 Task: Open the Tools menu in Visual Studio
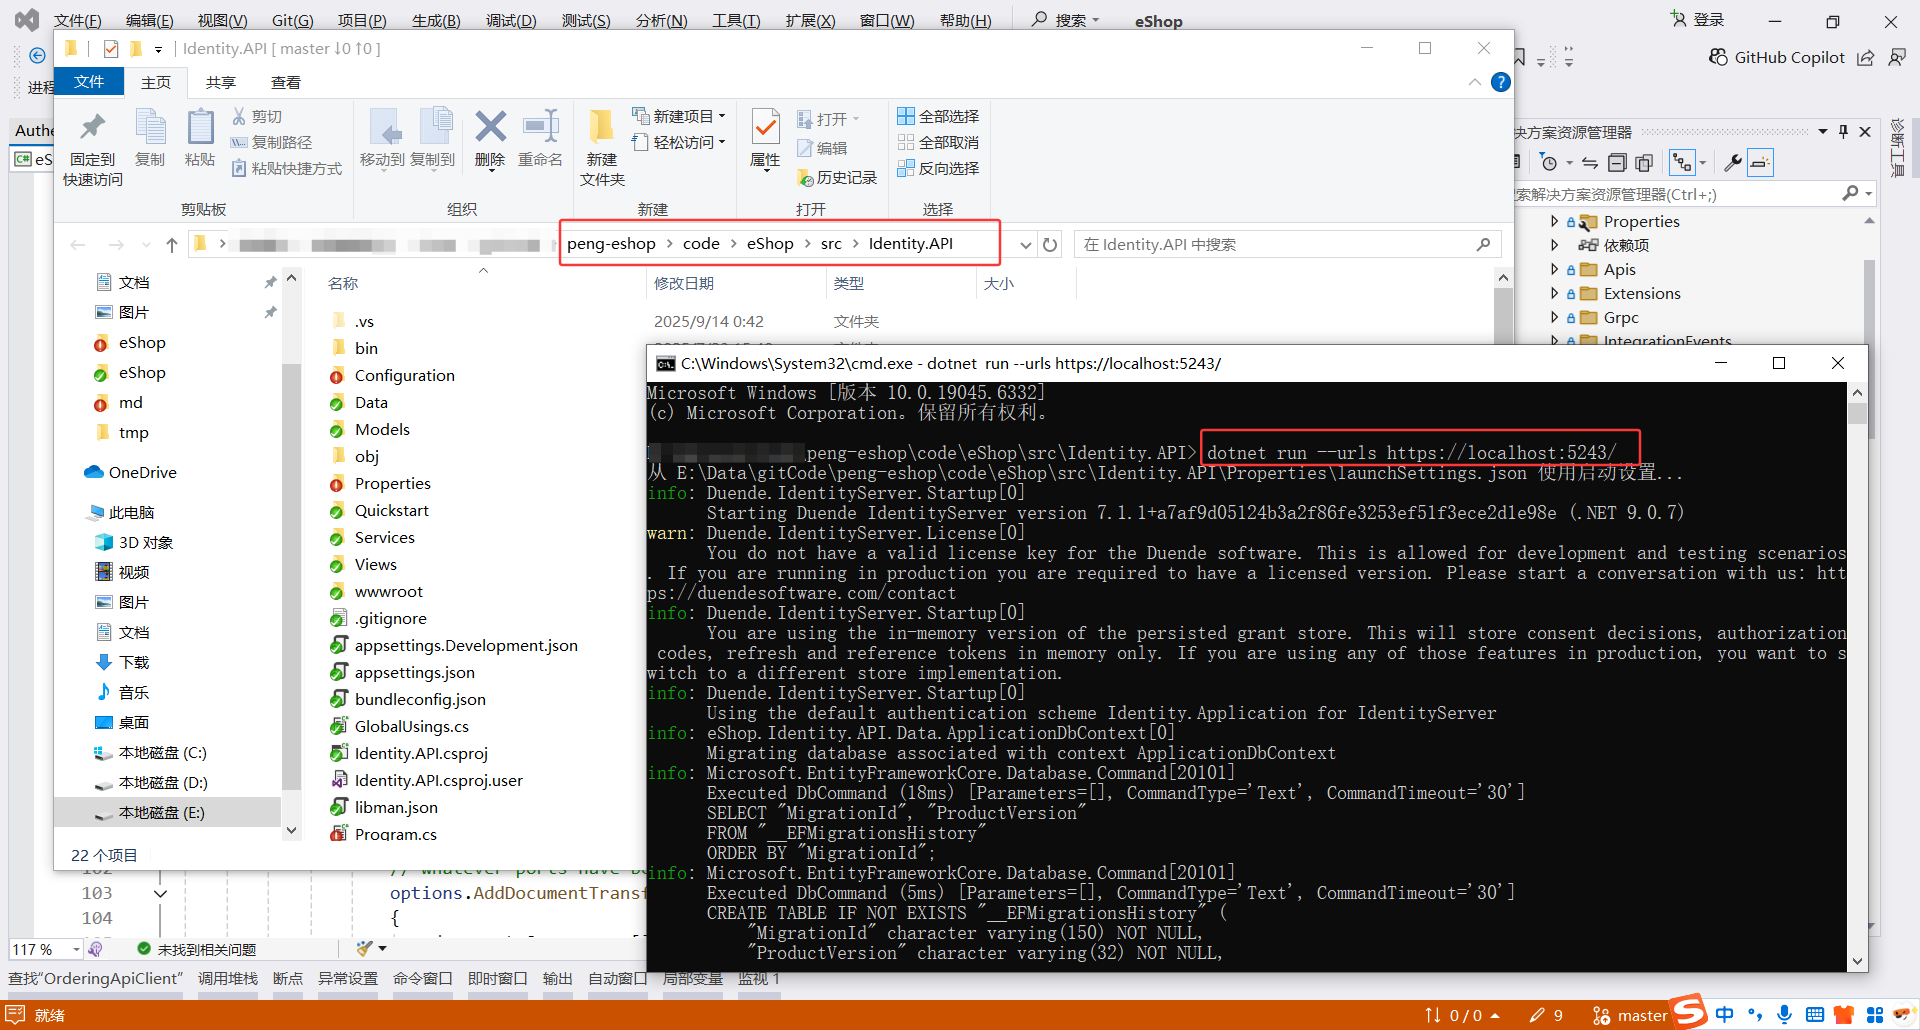[x=736, y=20]
